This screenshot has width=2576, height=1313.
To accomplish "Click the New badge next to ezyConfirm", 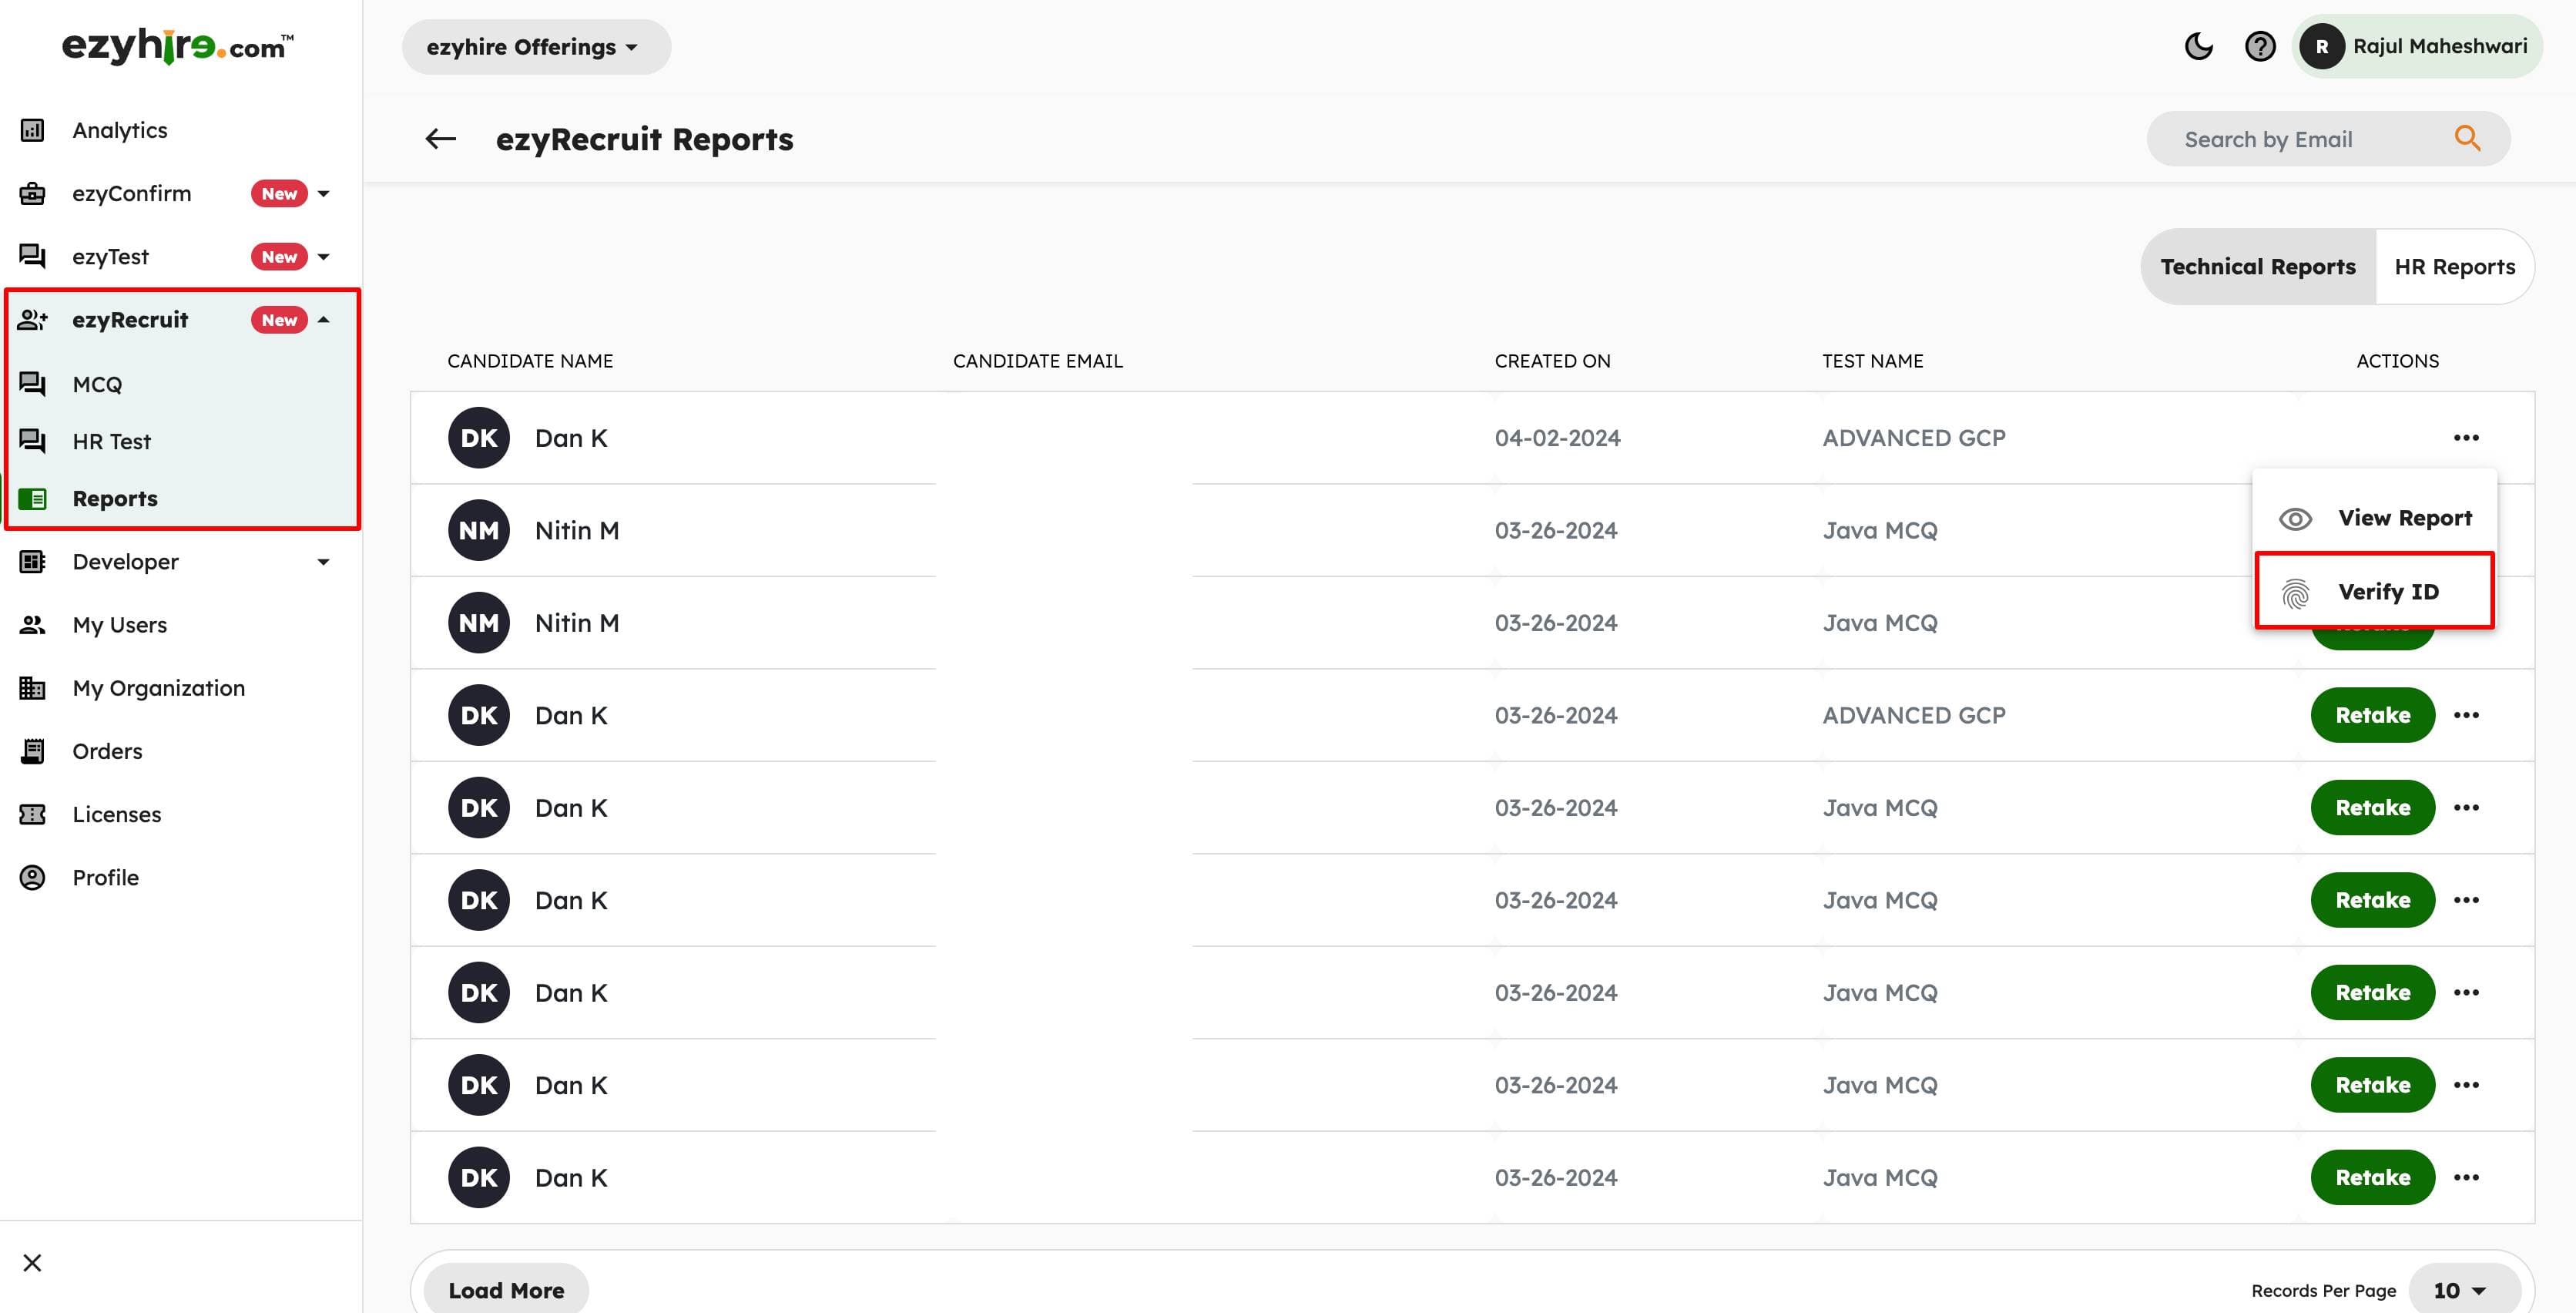I will [279, 194].
